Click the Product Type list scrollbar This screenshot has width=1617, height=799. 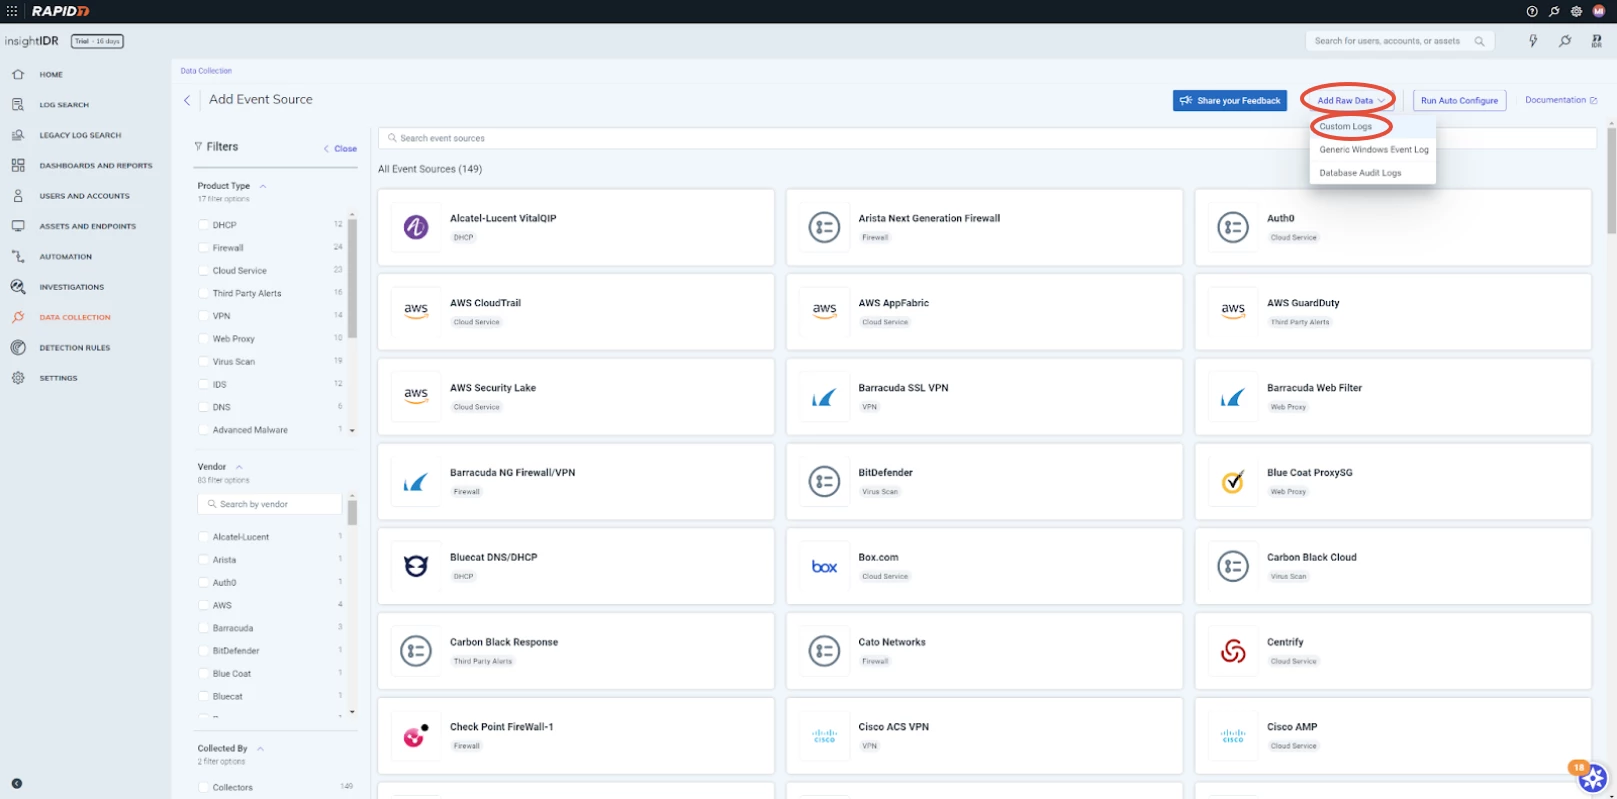click(352, 280)
